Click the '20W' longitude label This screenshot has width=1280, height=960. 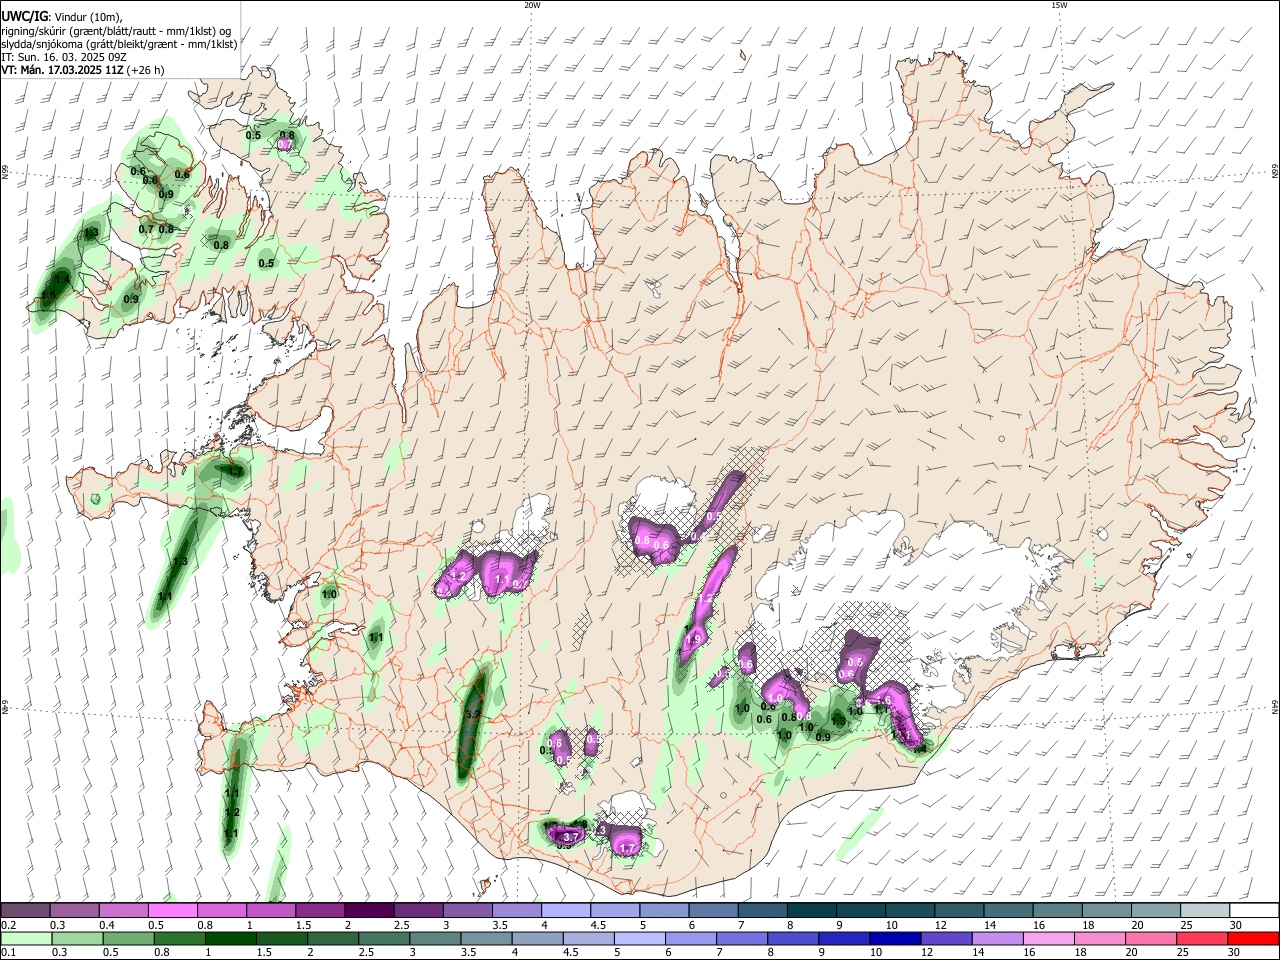click(532, 5)
